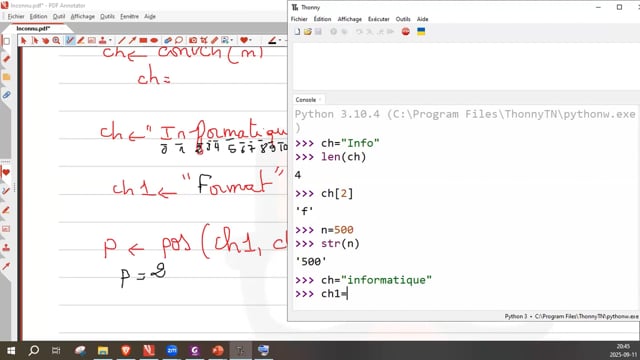The height and width of the screenshot is (360, 640).
Task: Click the Thonny shell input line ch1=
Action: (x=321, y=293)
